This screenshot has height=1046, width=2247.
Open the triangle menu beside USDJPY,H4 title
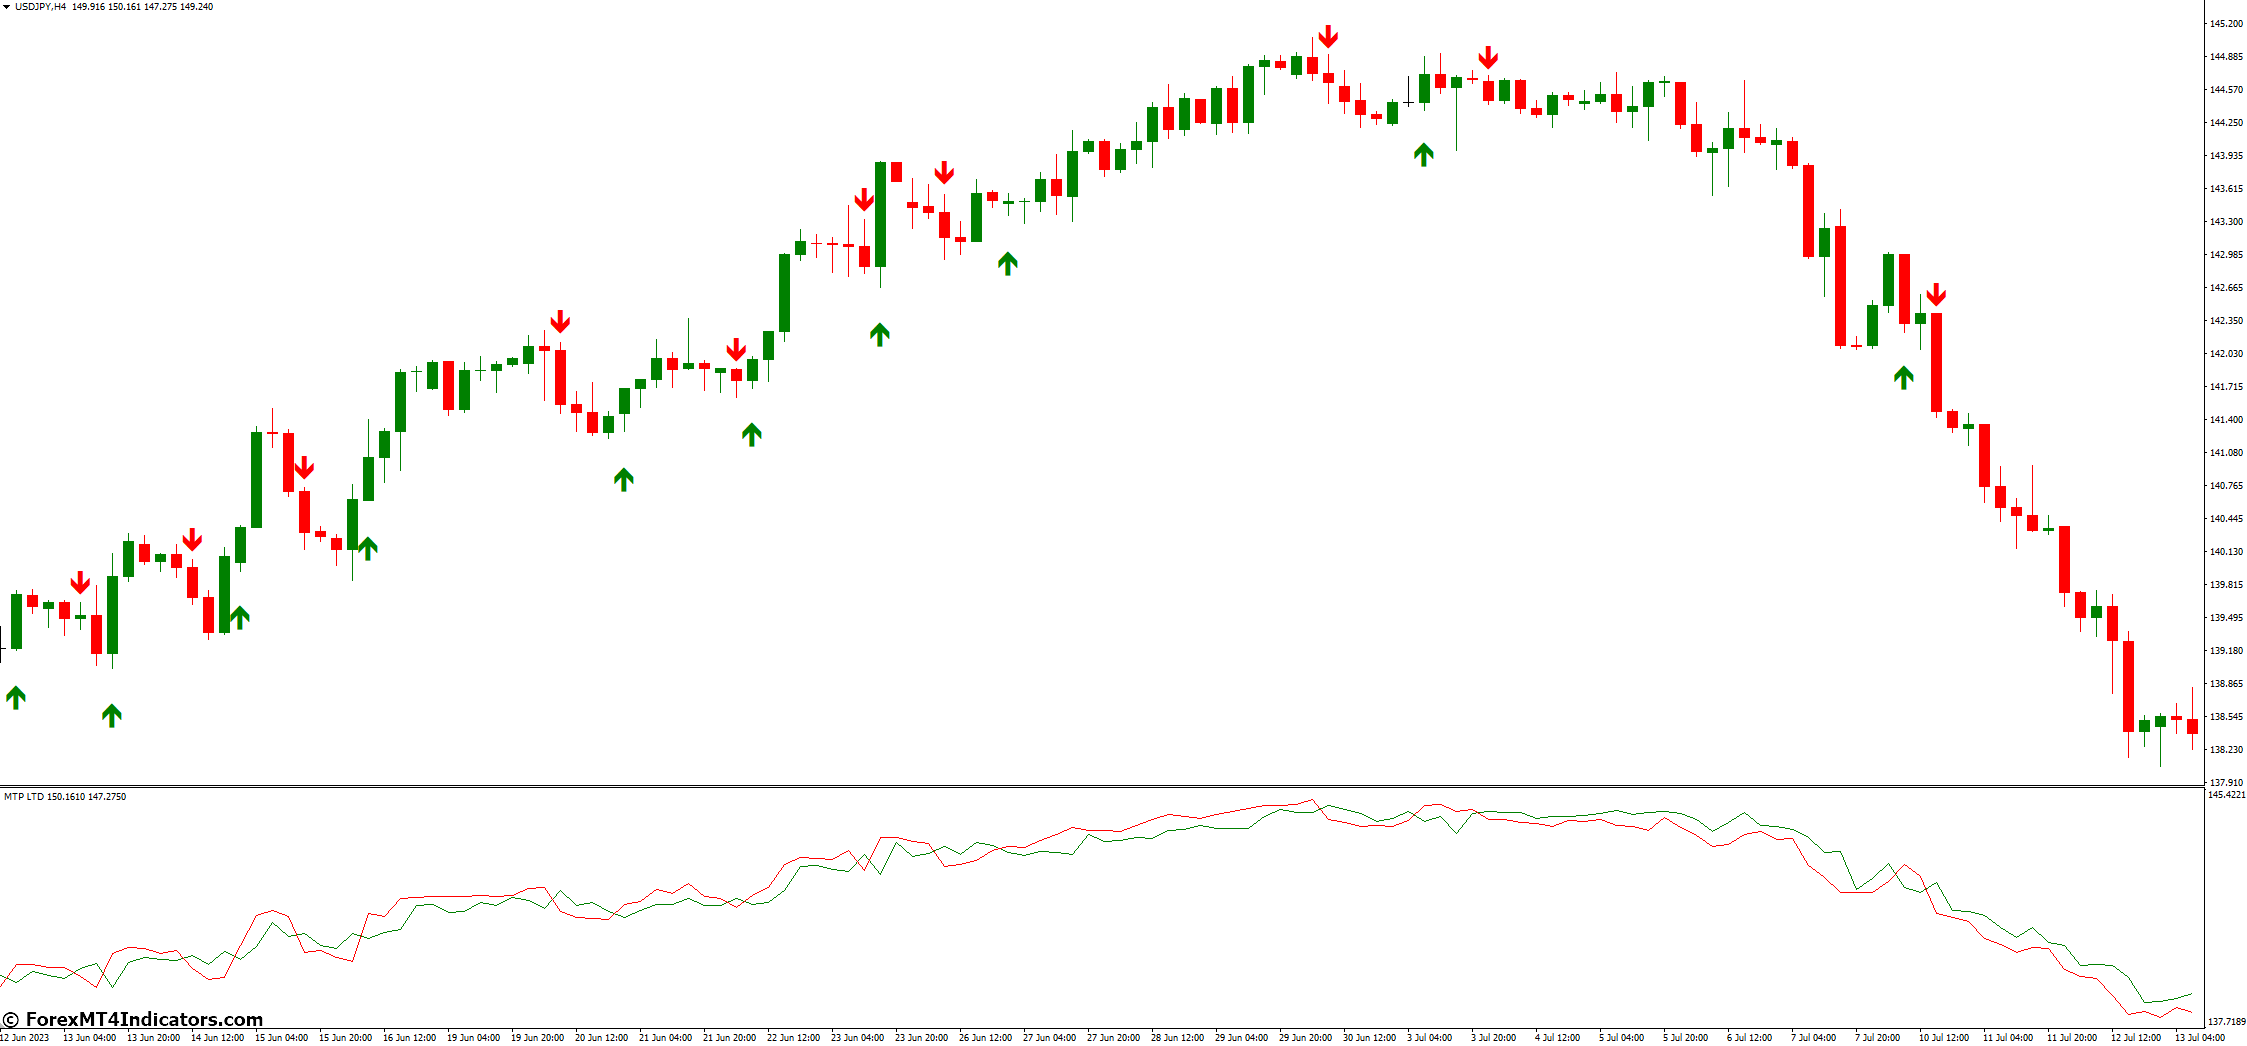(x=7, y=7)
